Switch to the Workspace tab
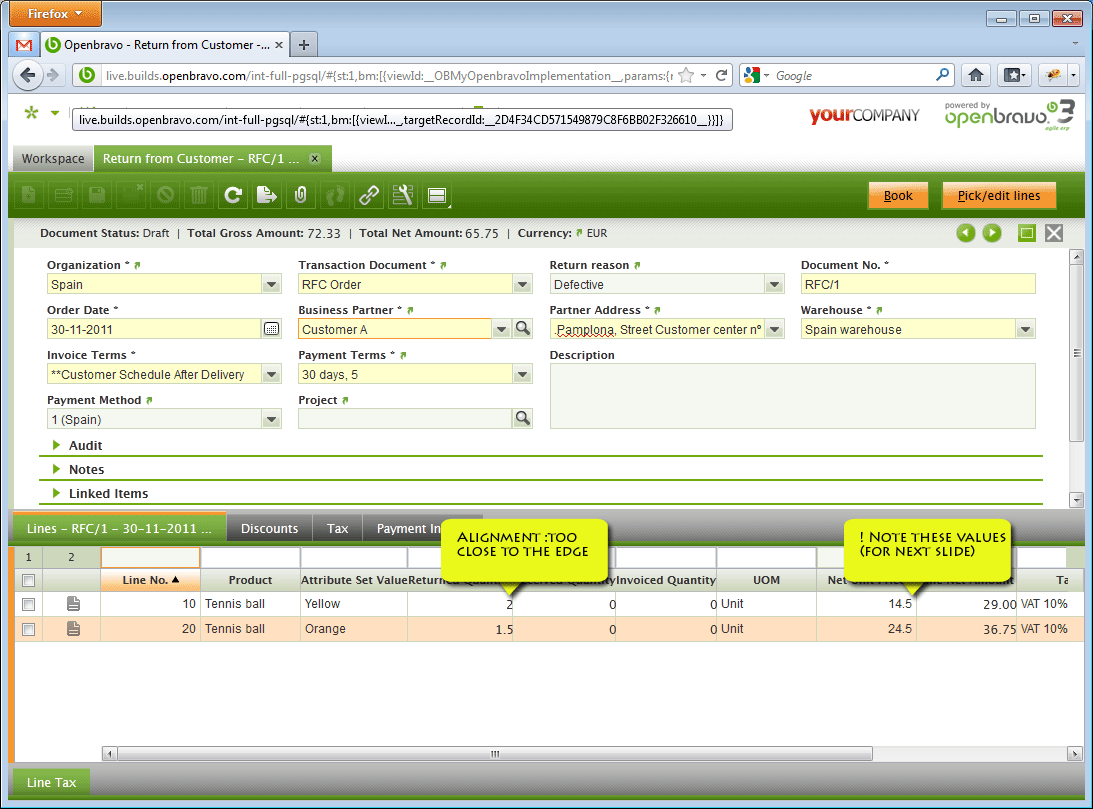1093x809 pixels. [53, 159]
